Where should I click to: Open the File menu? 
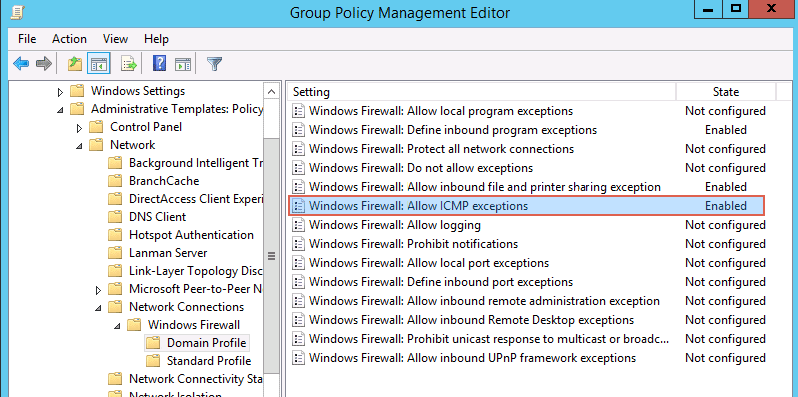click(27, 39)
